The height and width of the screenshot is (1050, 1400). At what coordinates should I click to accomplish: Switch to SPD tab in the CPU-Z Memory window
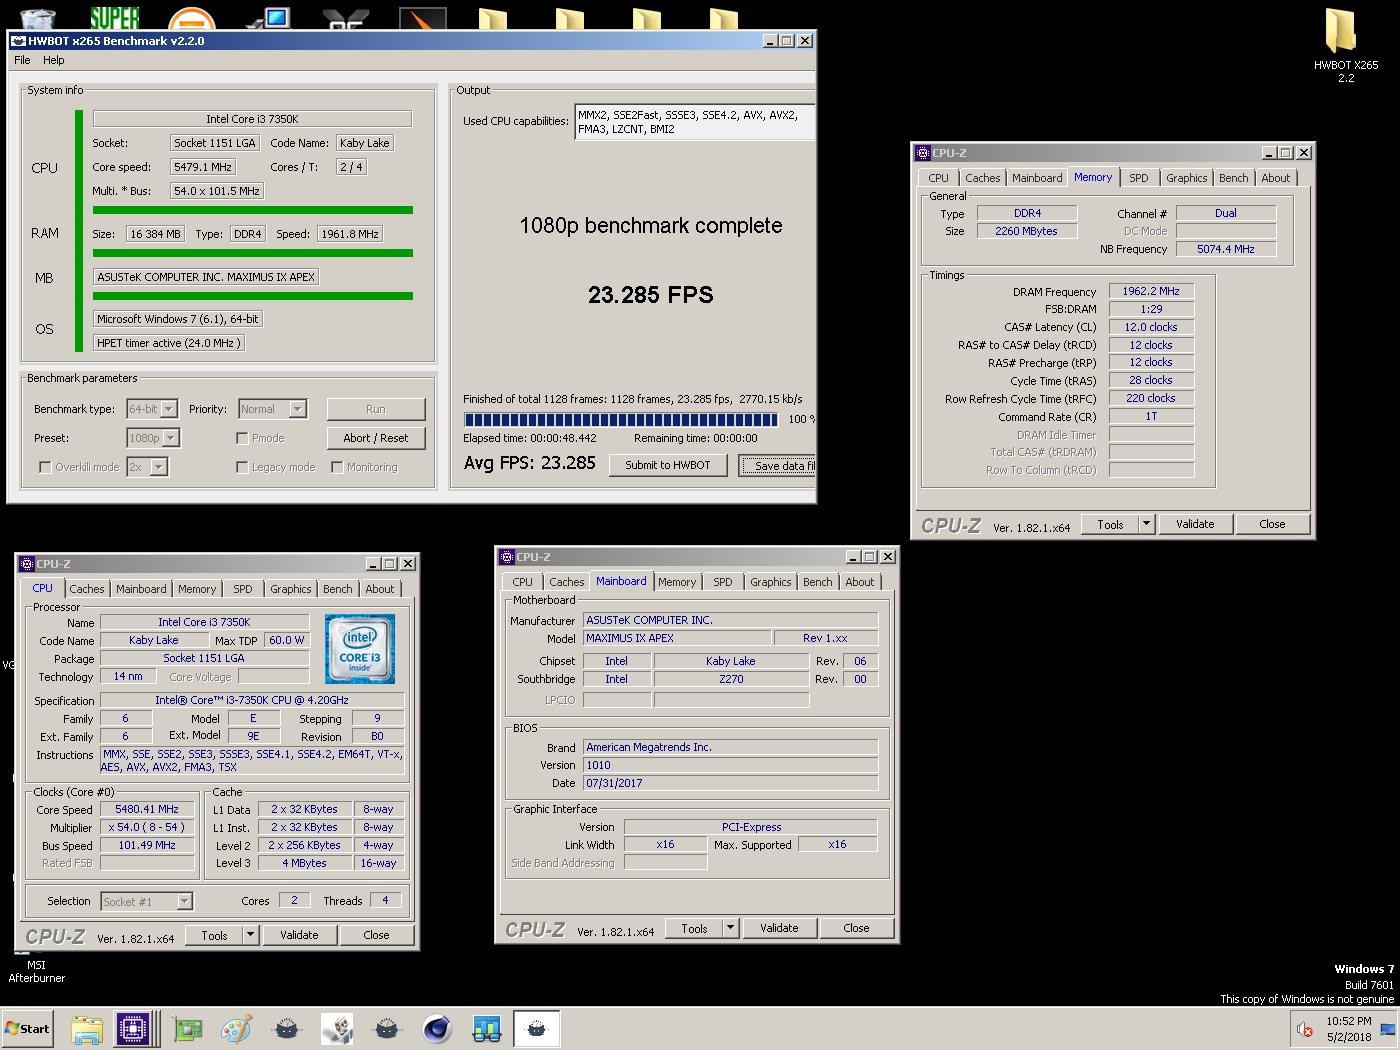click(1139, 178)
